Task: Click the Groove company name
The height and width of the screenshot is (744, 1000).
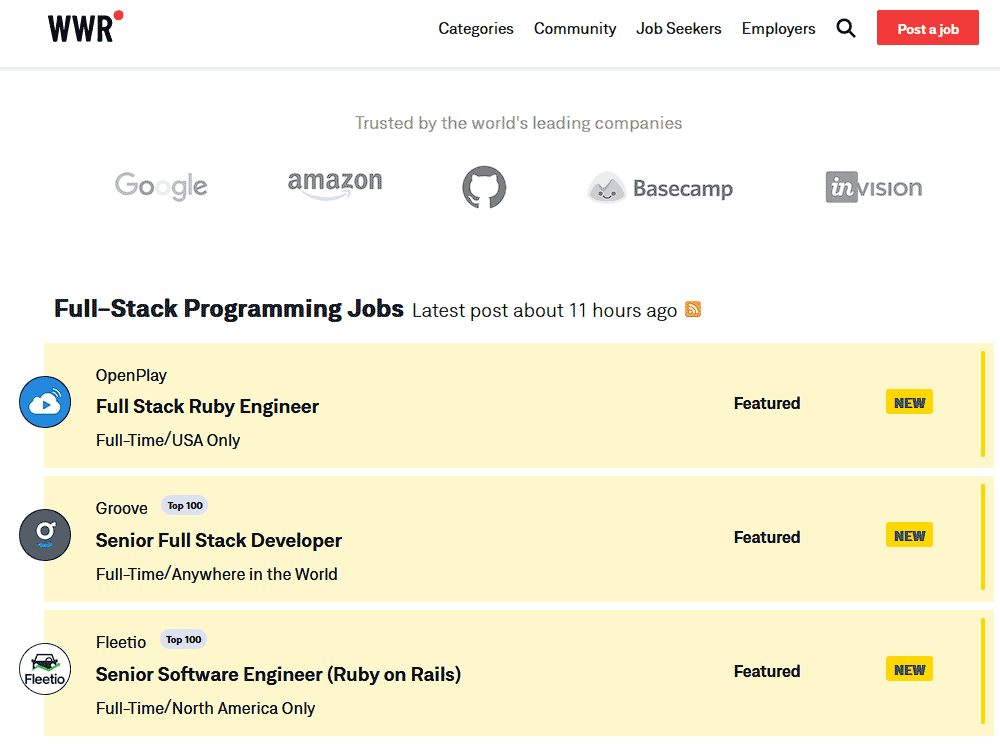Action: pos(122,508)
